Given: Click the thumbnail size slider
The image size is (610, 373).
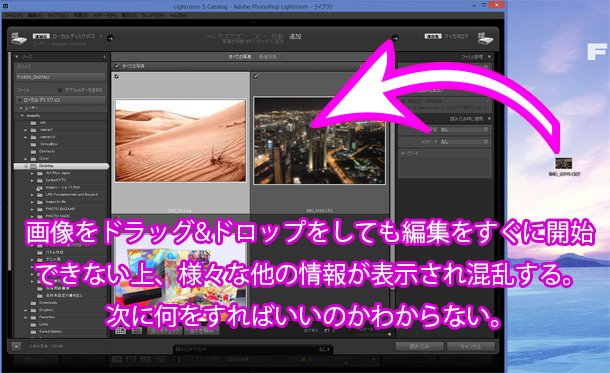Looking at the screenshot, I should [373, 333].
